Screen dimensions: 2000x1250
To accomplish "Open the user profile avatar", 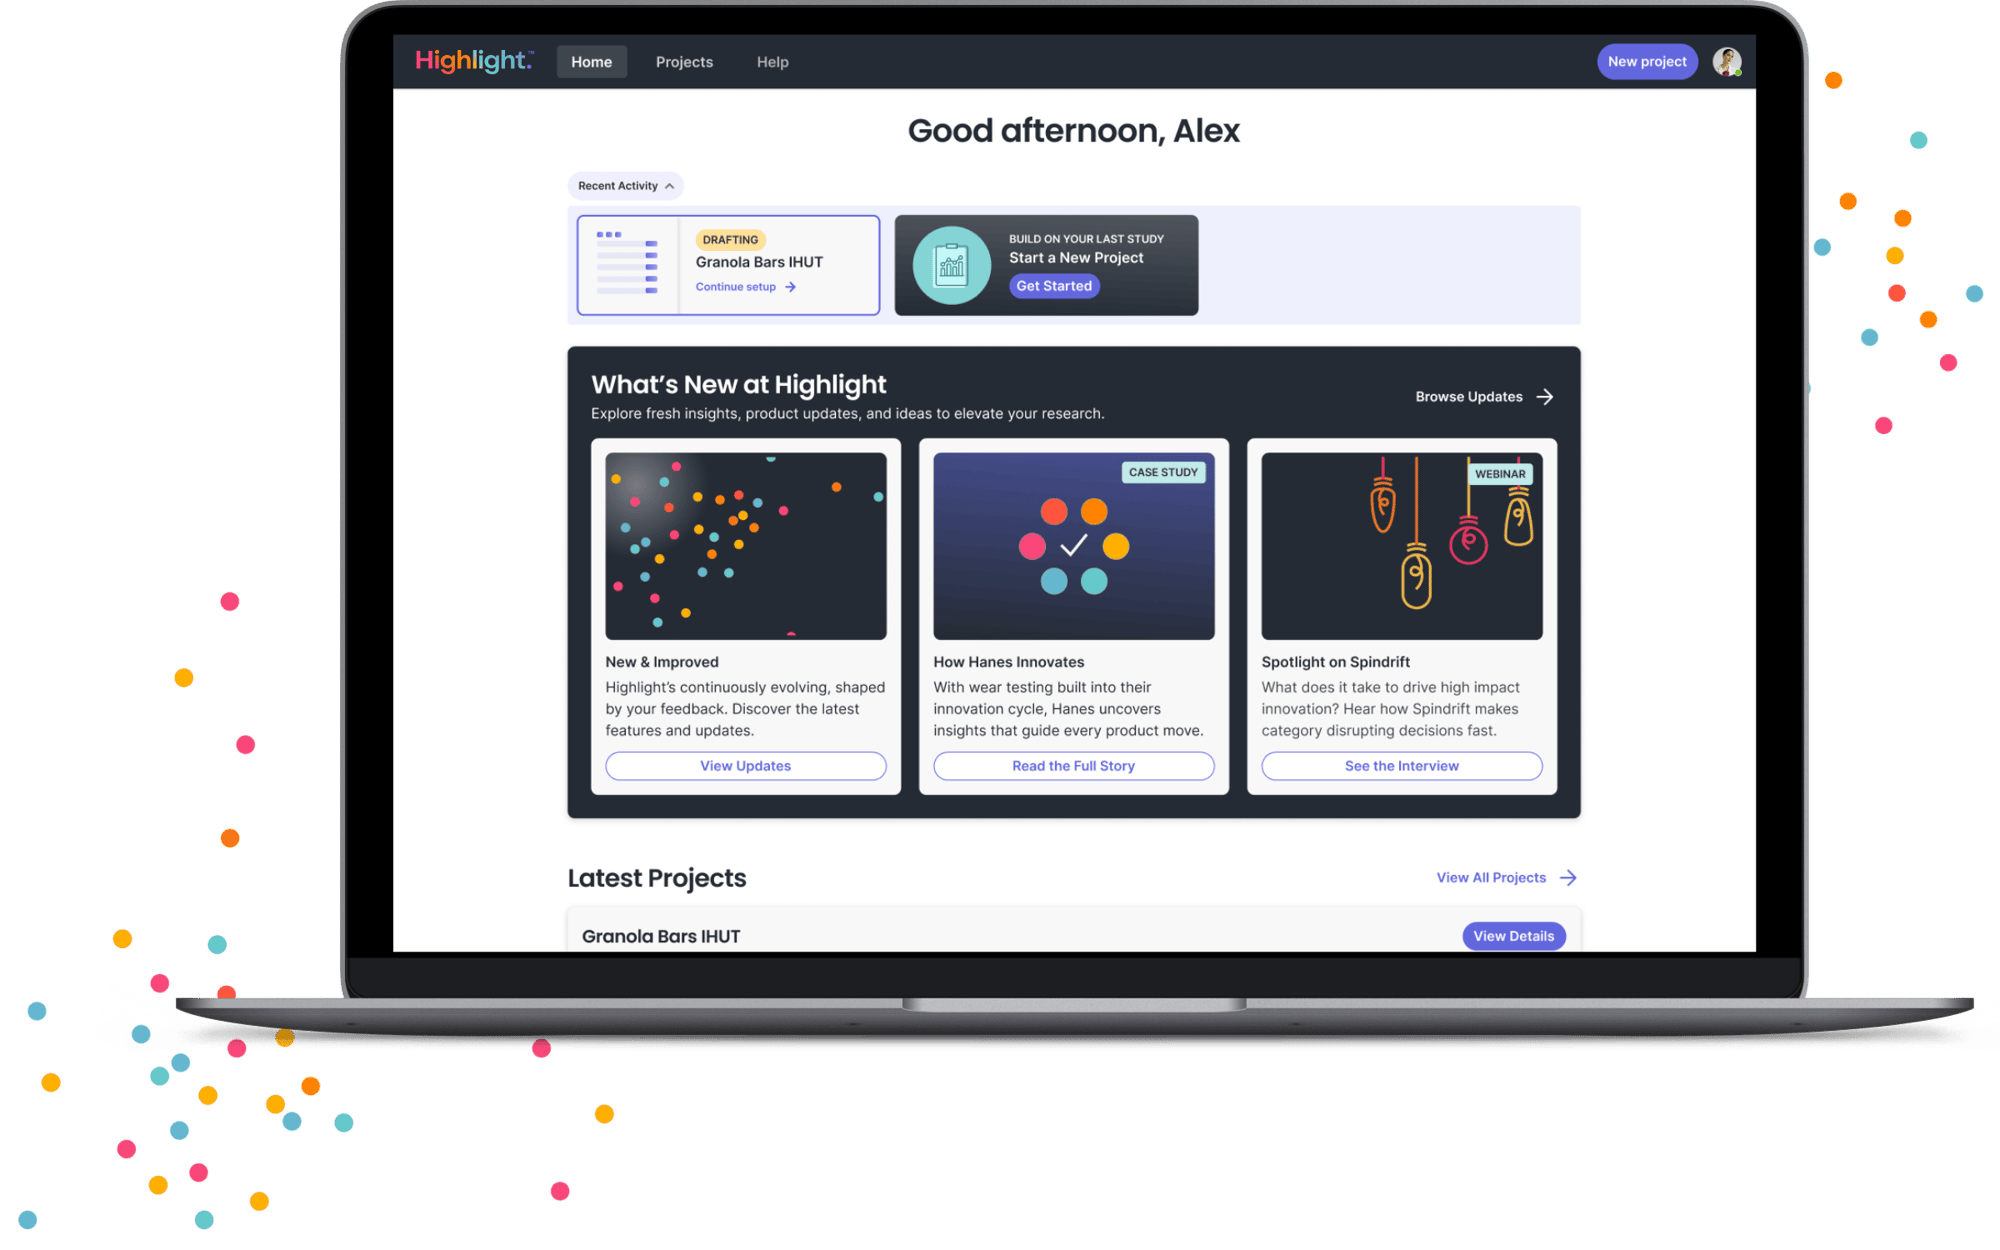I will (1726, 62).
